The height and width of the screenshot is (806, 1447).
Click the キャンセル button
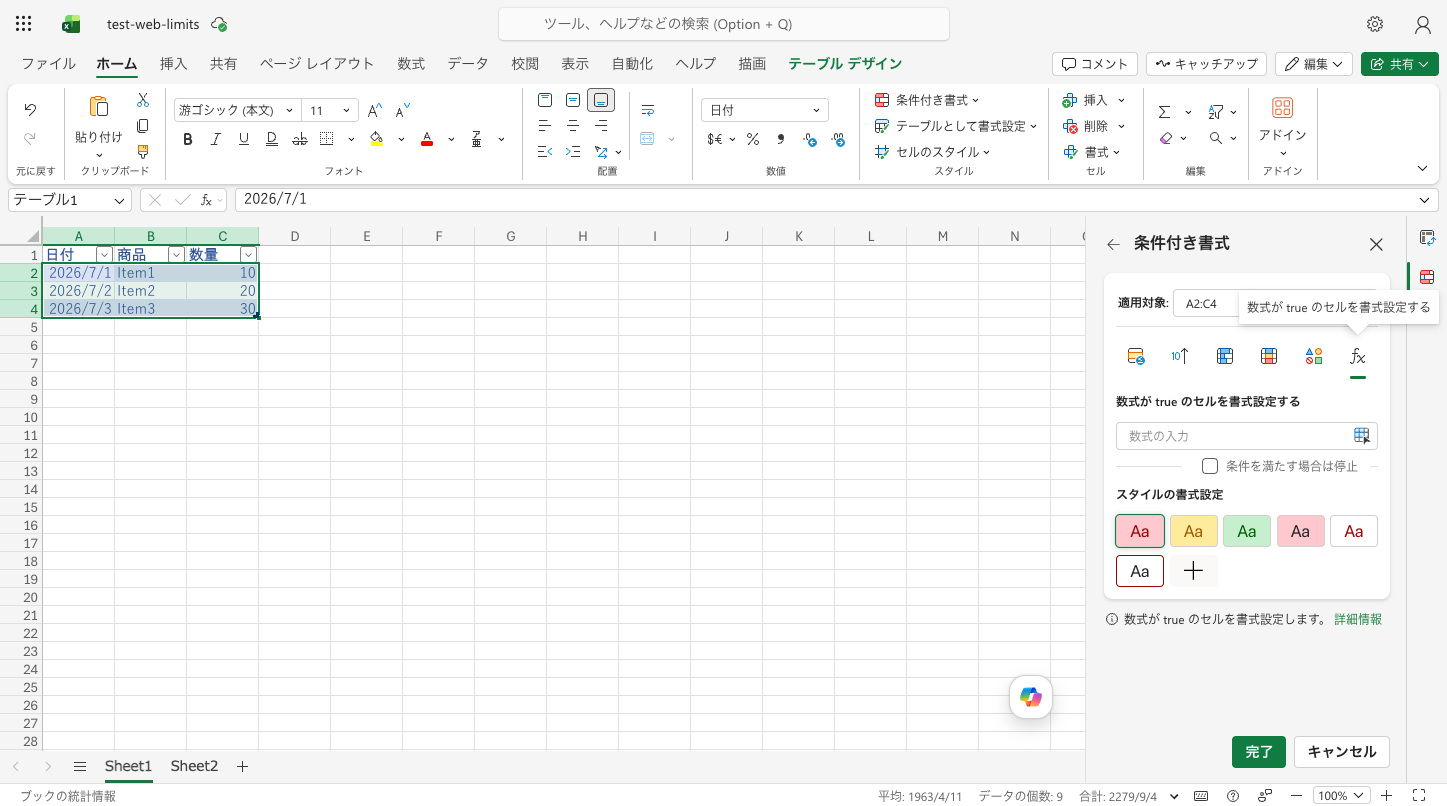point(1342,752)
